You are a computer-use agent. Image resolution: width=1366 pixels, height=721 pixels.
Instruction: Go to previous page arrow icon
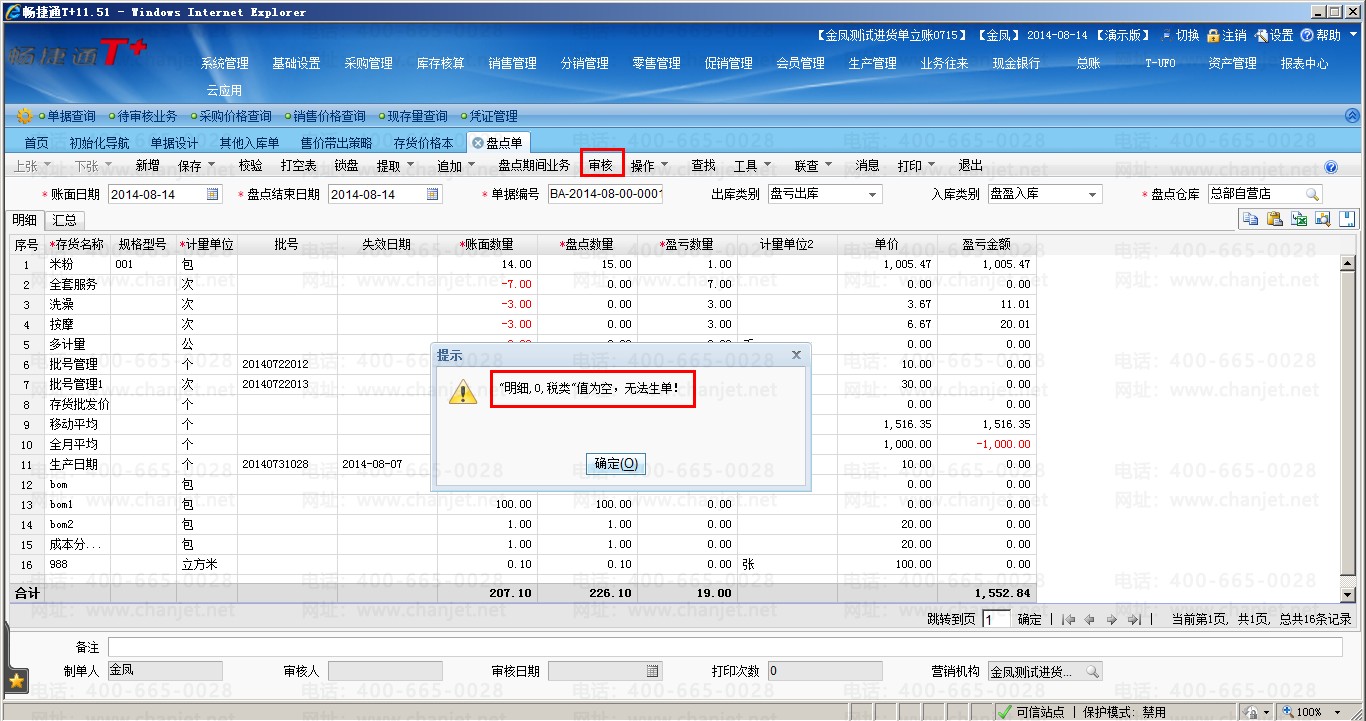(x=1089, y=620)
